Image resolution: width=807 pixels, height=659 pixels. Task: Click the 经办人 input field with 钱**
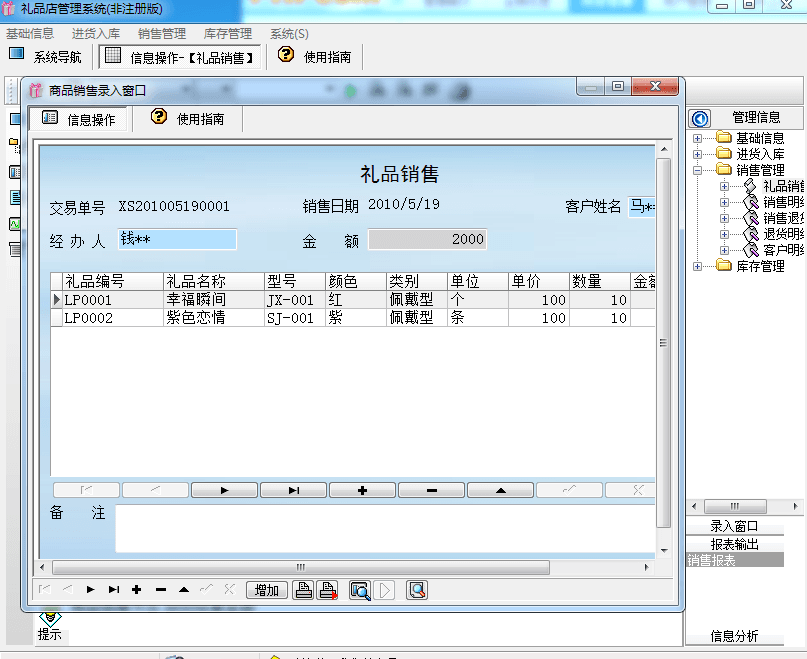(177, 239)
